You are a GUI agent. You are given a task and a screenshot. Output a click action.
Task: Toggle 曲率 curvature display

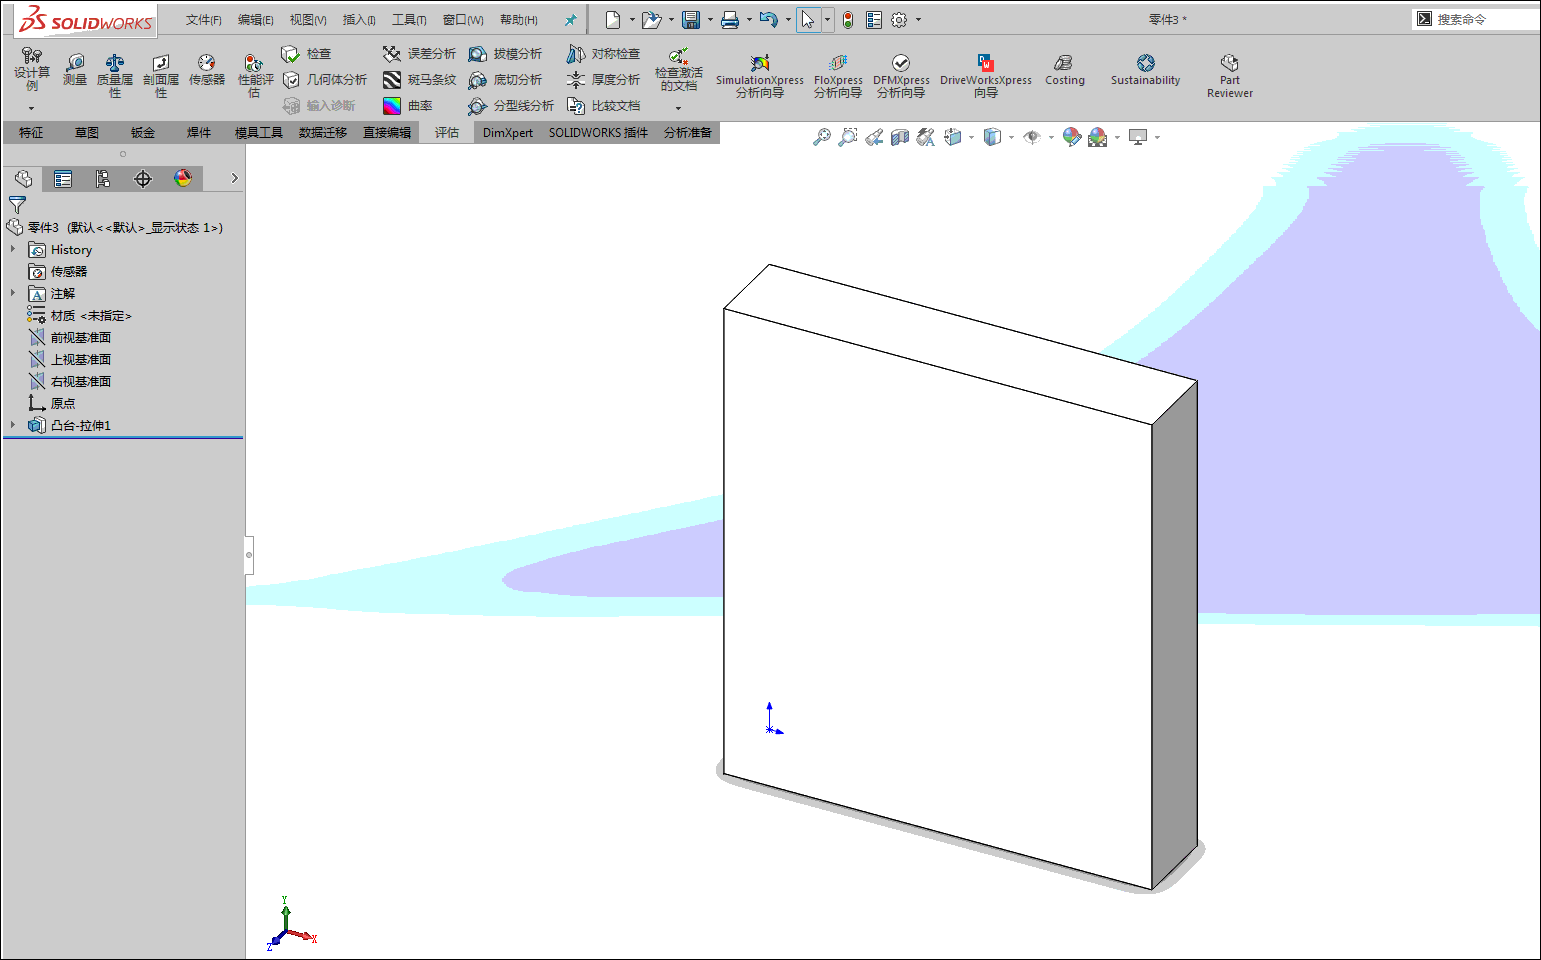408,106
